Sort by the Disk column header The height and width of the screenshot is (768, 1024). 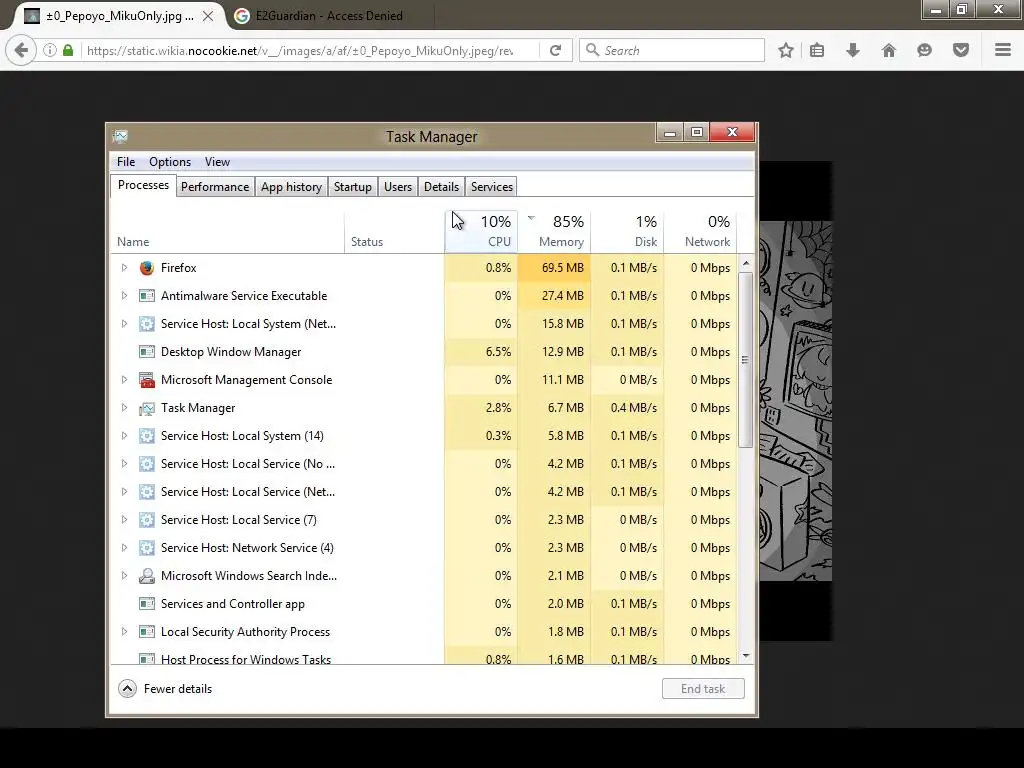click(x=628, y=231)
